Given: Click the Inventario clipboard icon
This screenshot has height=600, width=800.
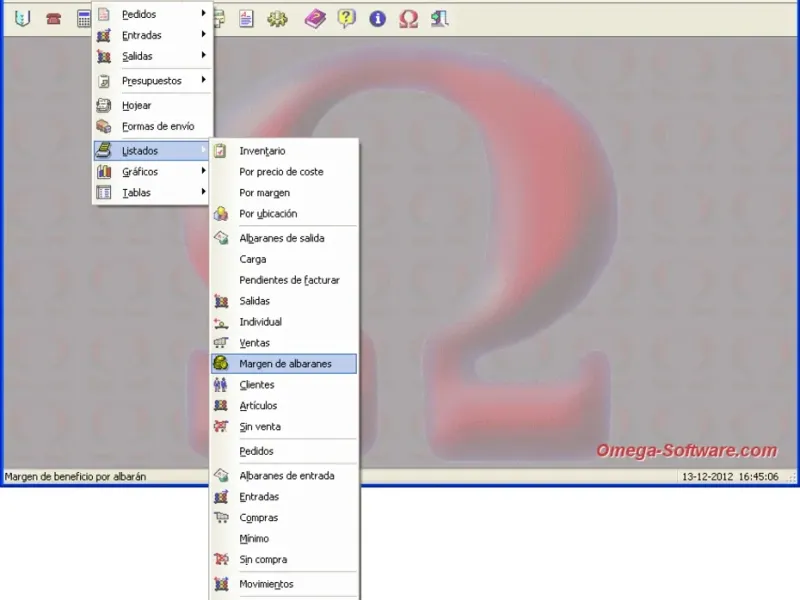Looking at the screenshot, I should [220, 151].
